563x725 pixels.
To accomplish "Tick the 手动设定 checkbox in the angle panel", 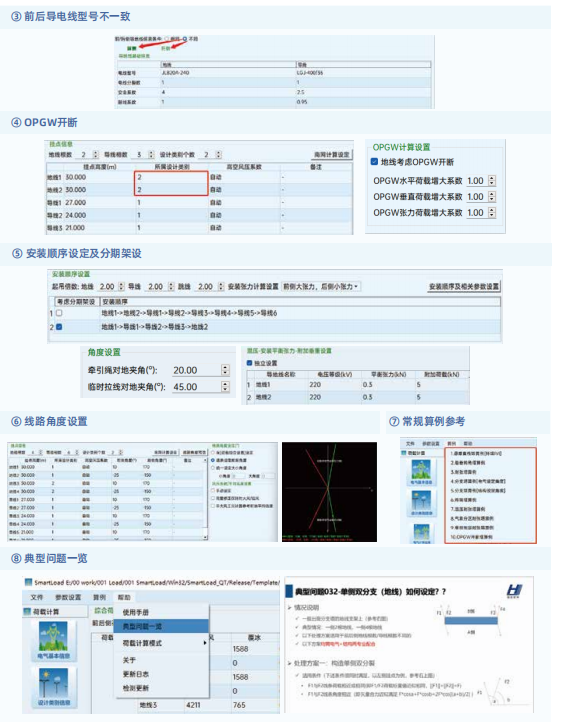I will click(x=214, y=491).
